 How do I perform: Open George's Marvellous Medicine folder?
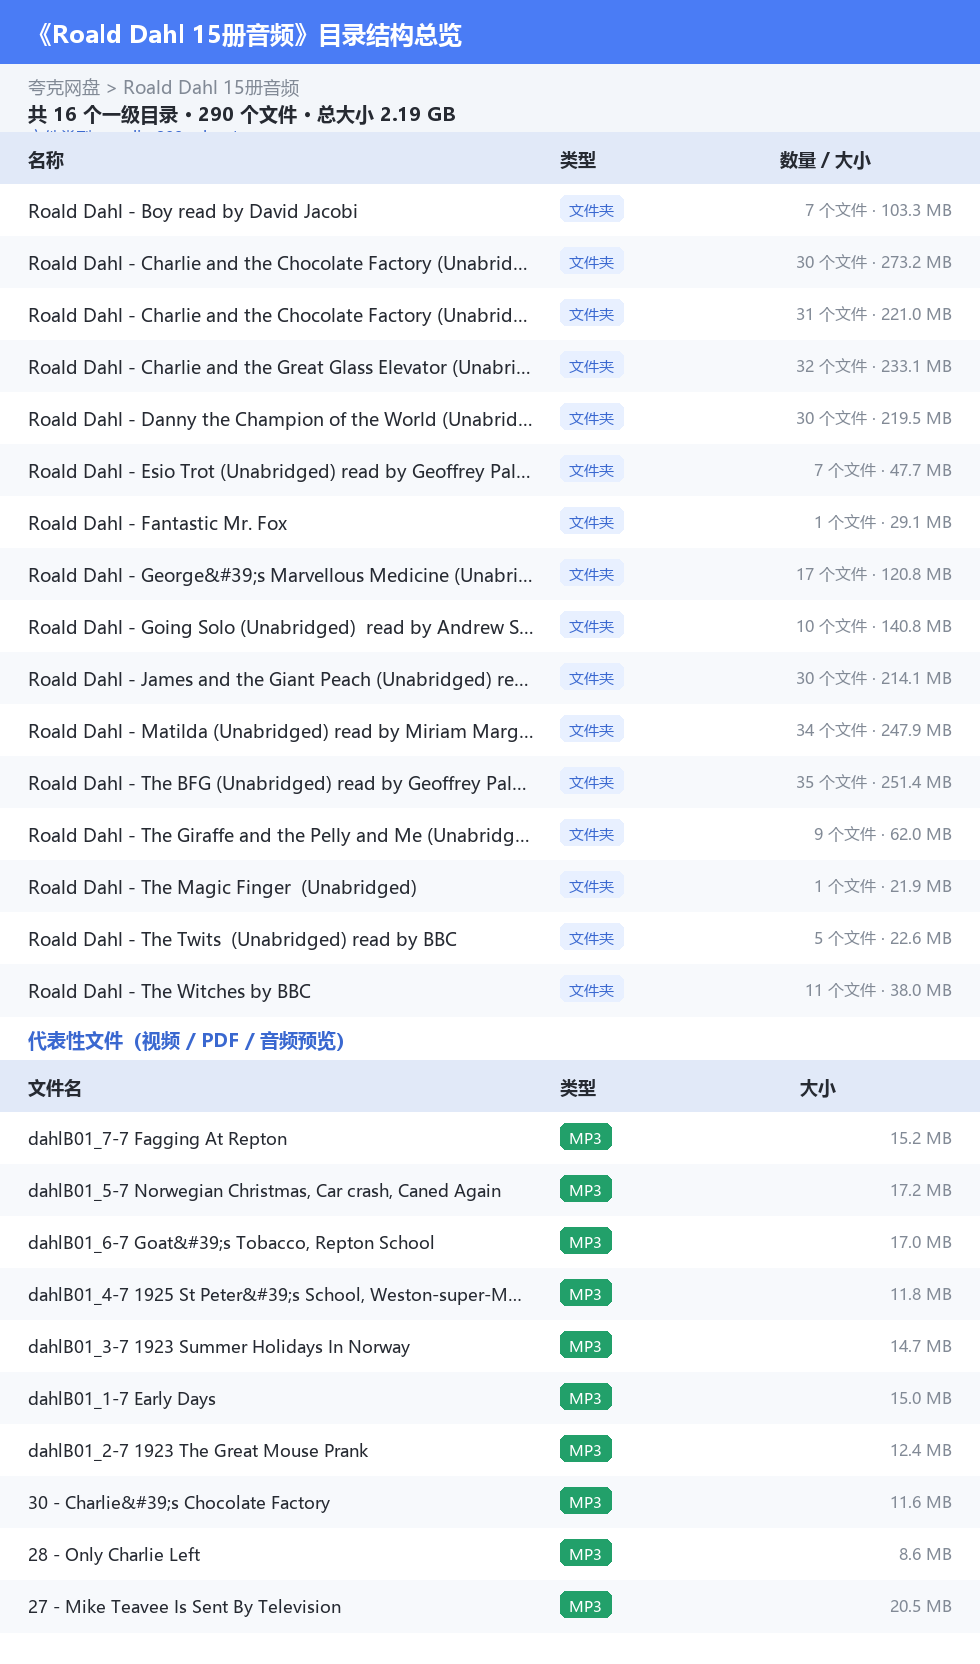pyautogui.click(x=281, y=575)
